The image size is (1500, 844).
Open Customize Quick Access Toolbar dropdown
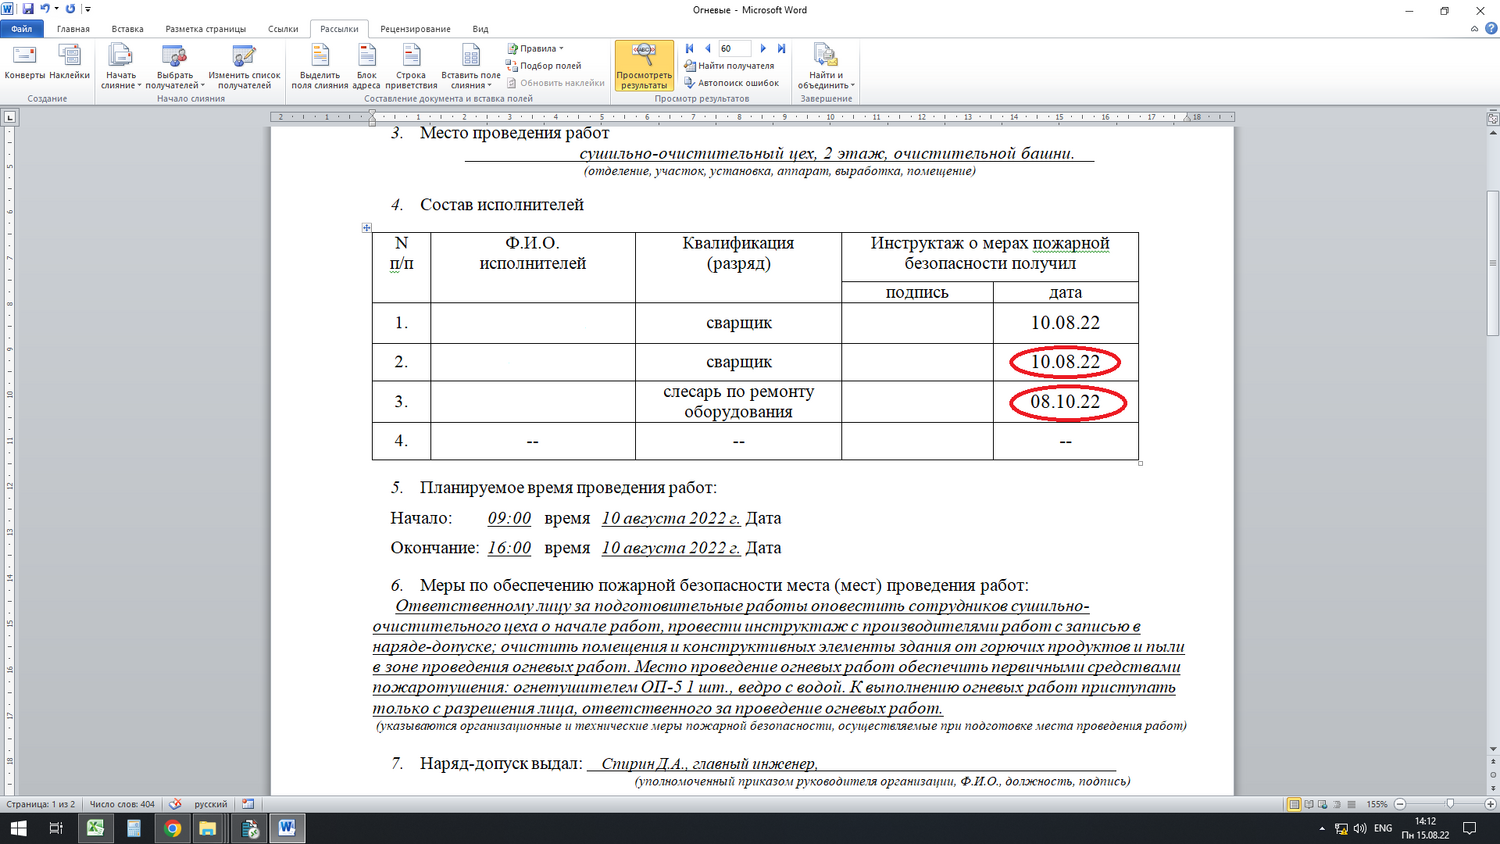(88, 9)
